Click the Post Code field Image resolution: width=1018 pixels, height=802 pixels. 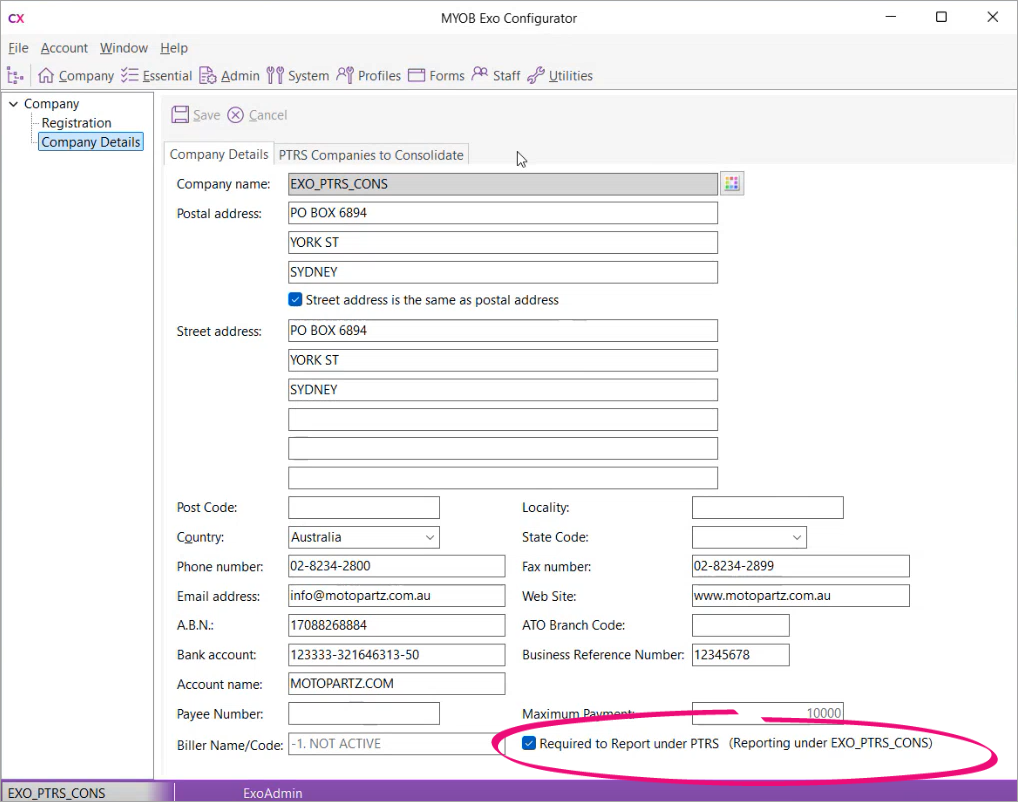pyautogui.click(x=364, y=508)
